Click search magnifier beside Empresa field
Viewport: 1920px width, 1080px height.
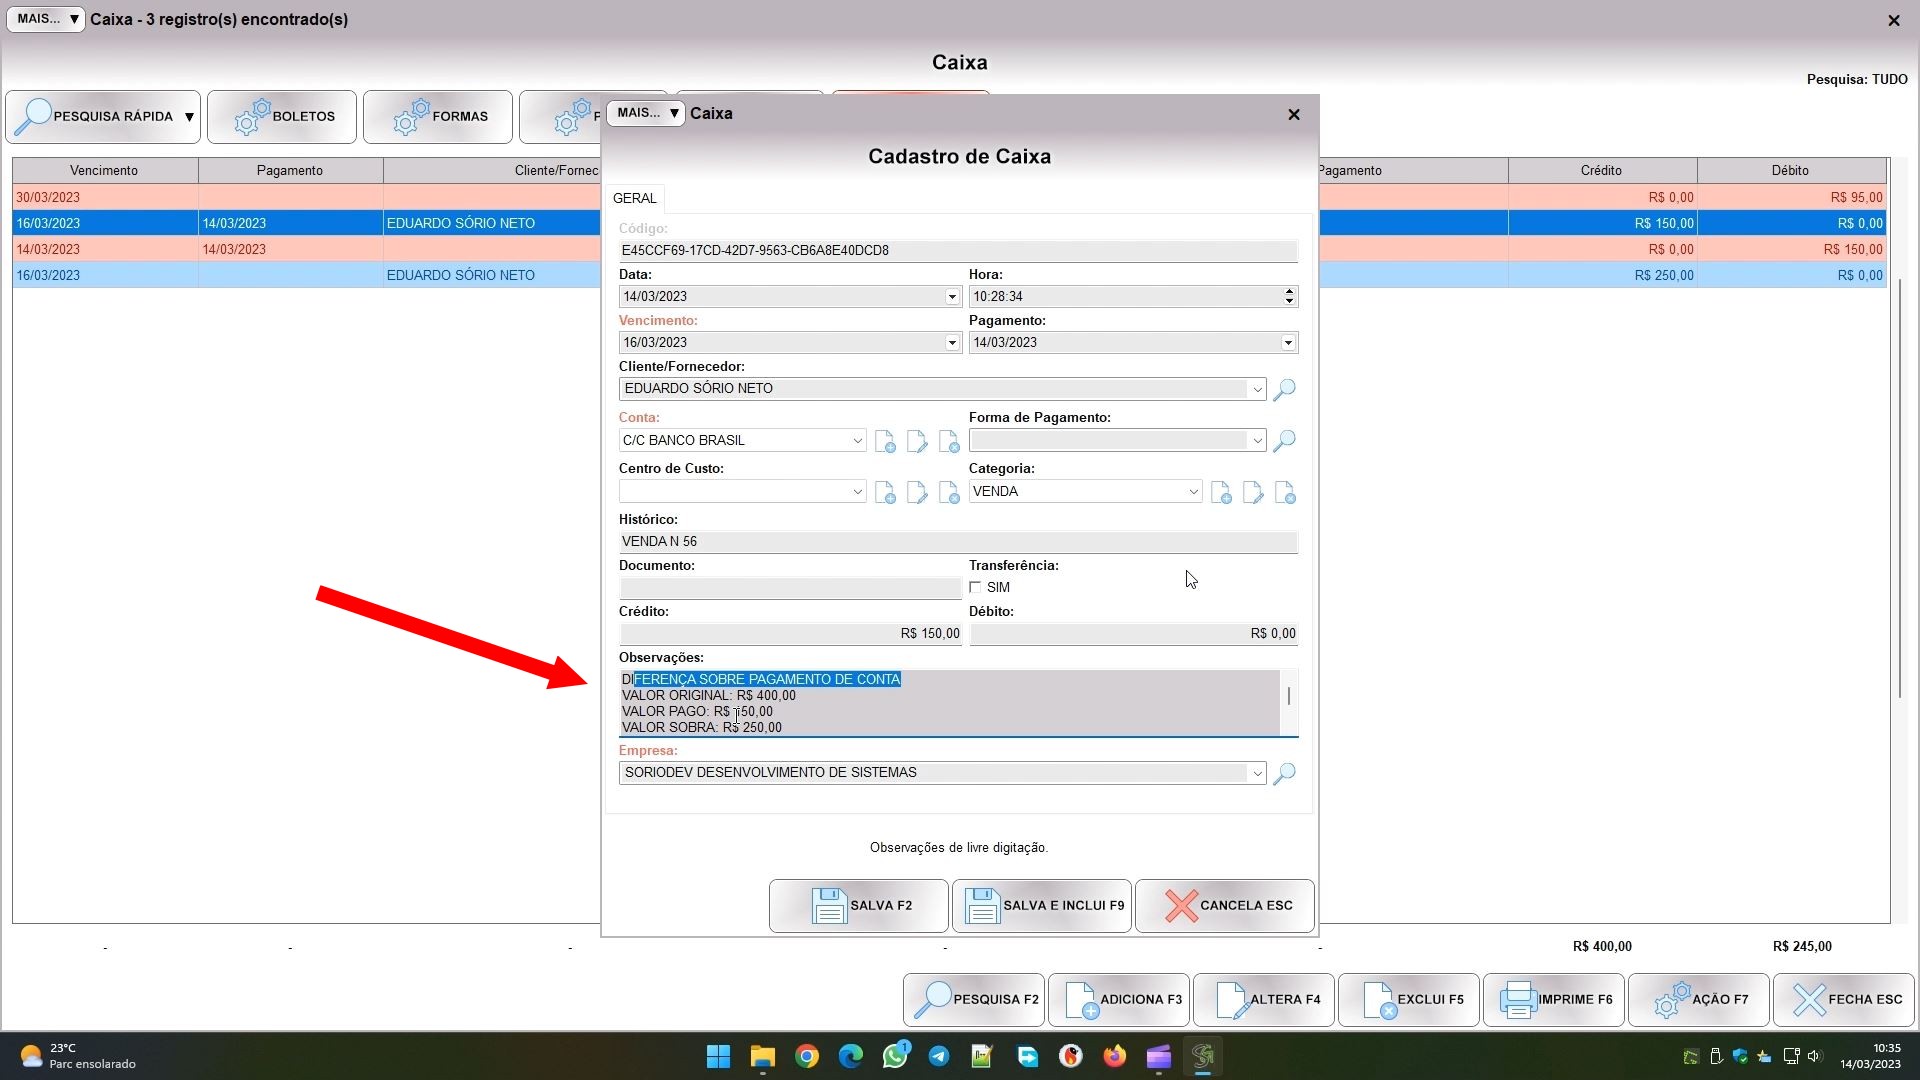point(1285,773)
